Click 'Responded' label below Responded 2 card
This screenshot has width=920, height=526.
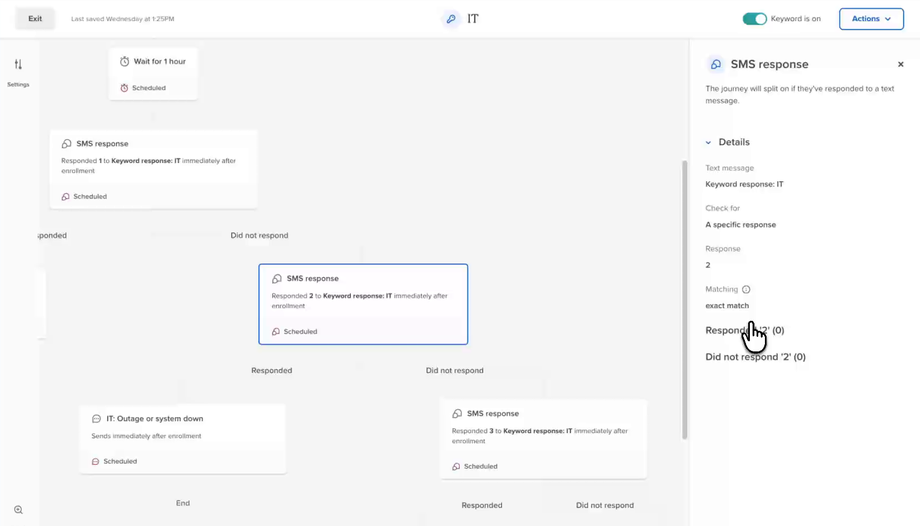pos(272,370)
